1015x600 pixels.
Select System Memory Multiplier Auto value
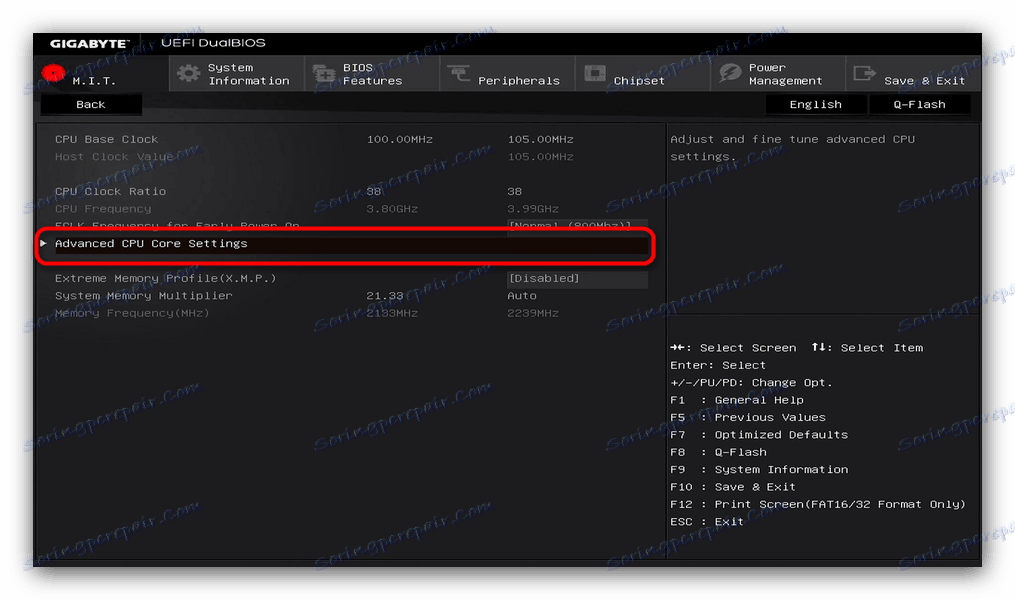click(x=522, y=296)
